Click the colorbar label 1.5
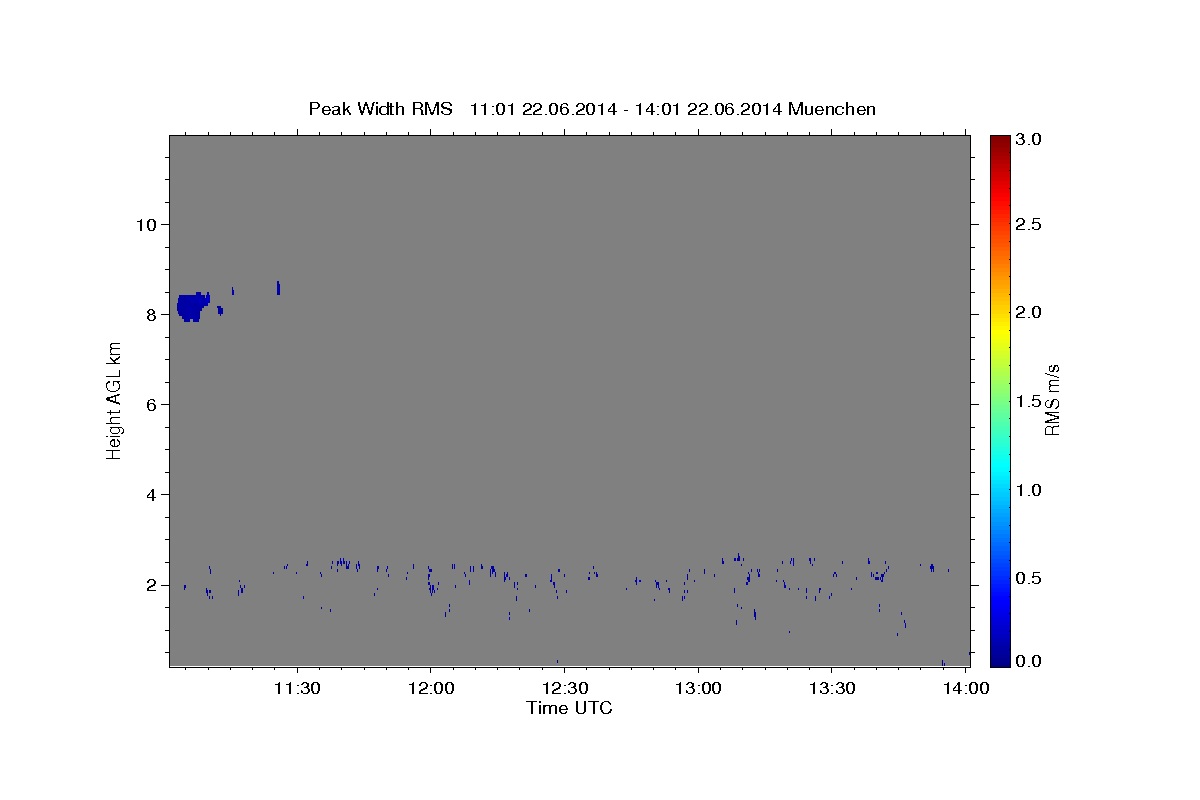Screen dimensions: 1200x800 click(x=1029, y=401)
